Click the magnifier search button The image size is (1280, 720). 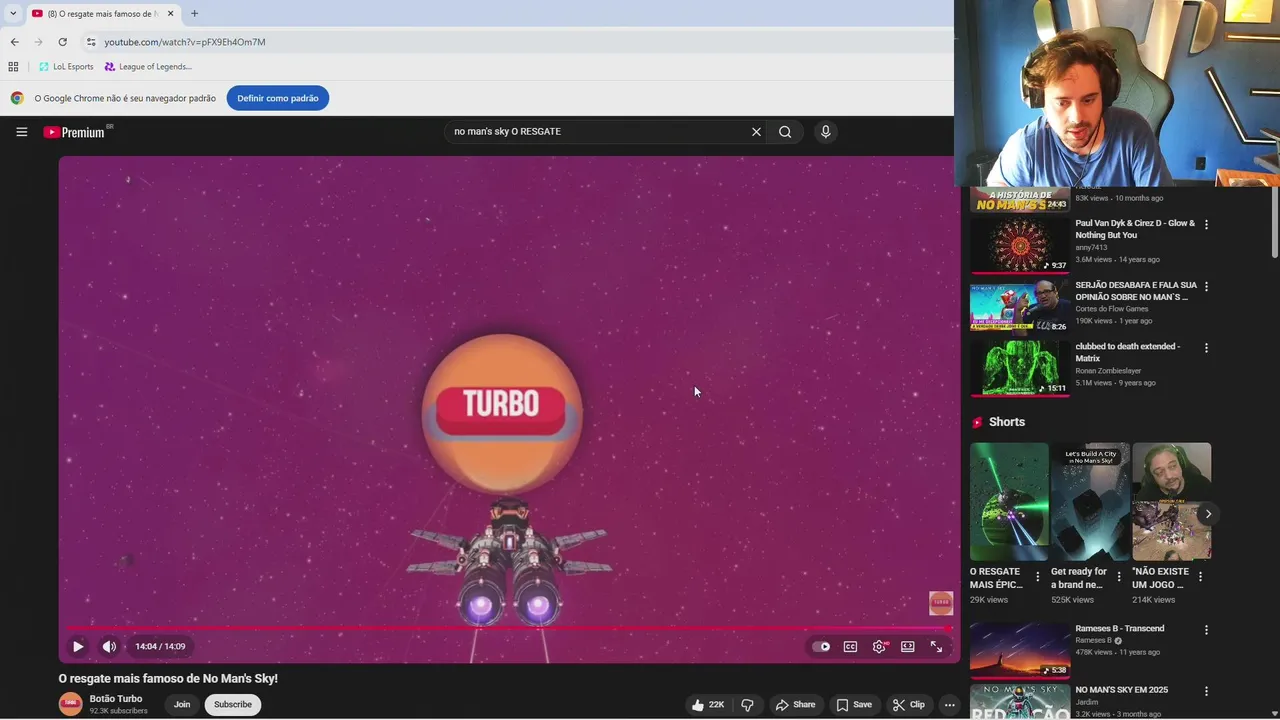[x=785, y=132]
